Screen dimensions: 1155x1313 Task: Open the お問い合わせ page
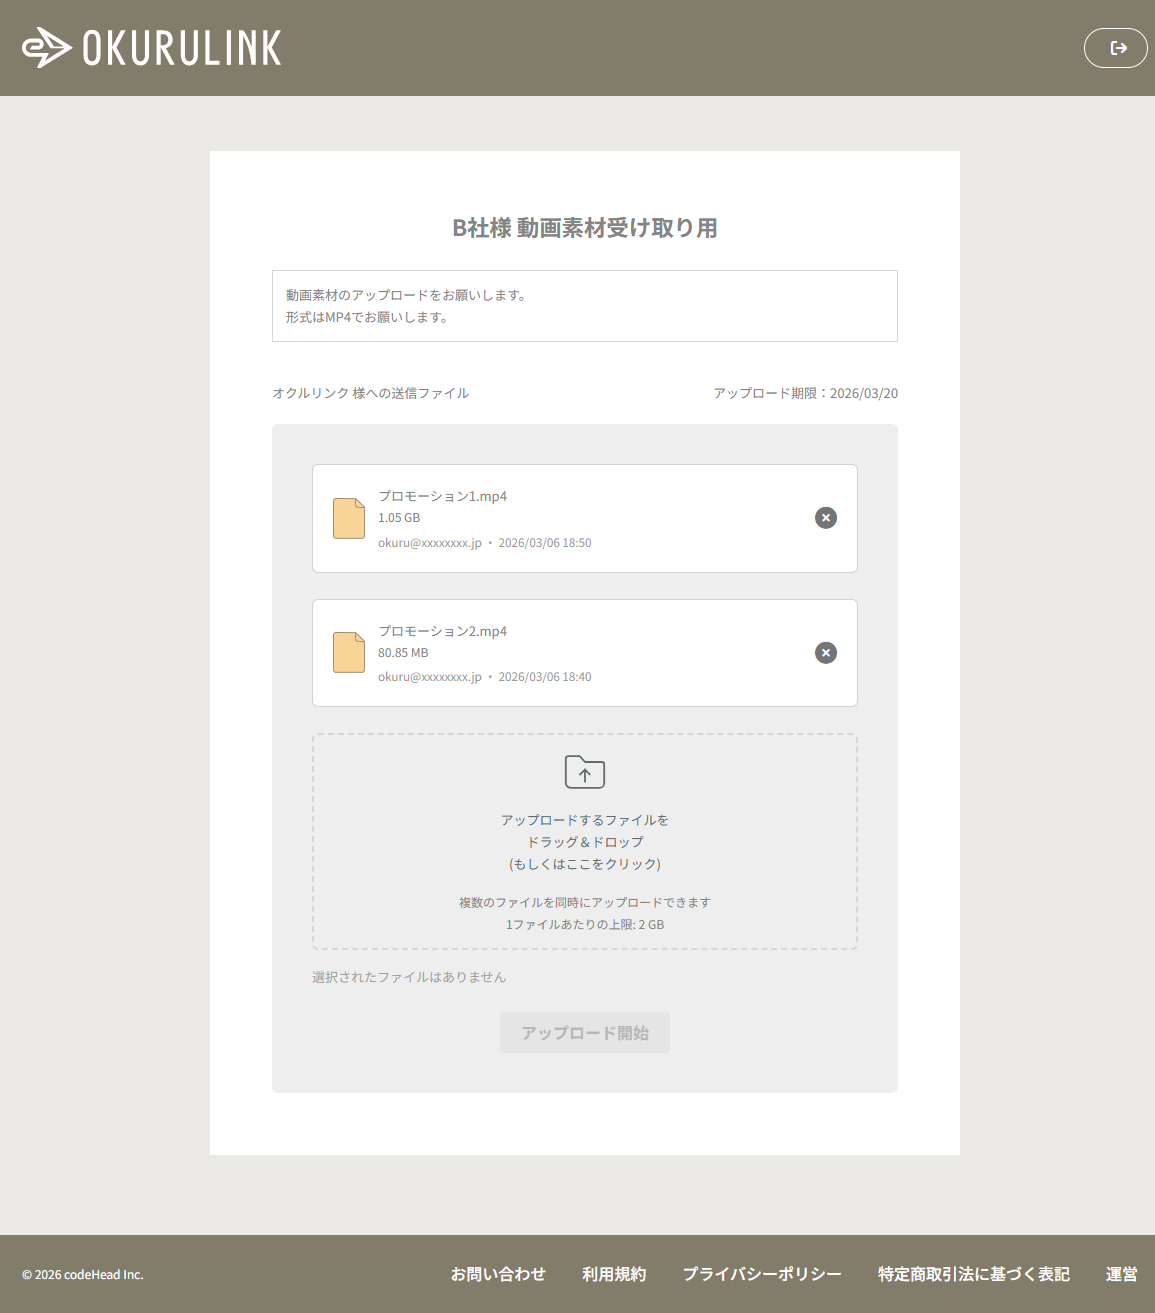click(x=498, y=1274)
